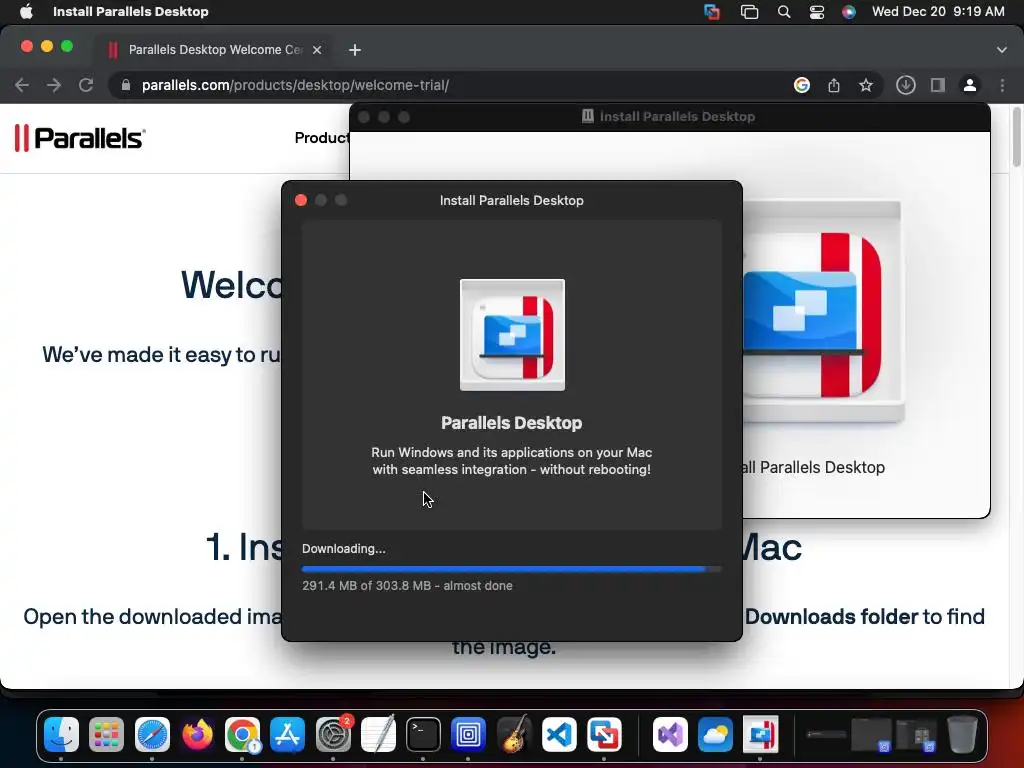1024x768 pixels.
Task: Click the download progress bar
Action: [511, 569]
